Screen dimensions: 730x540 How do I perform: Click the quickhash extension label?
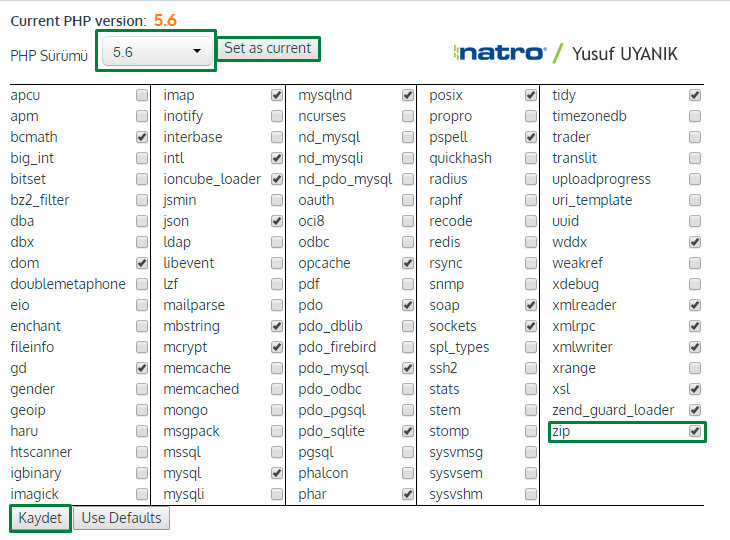click(460, 158)
